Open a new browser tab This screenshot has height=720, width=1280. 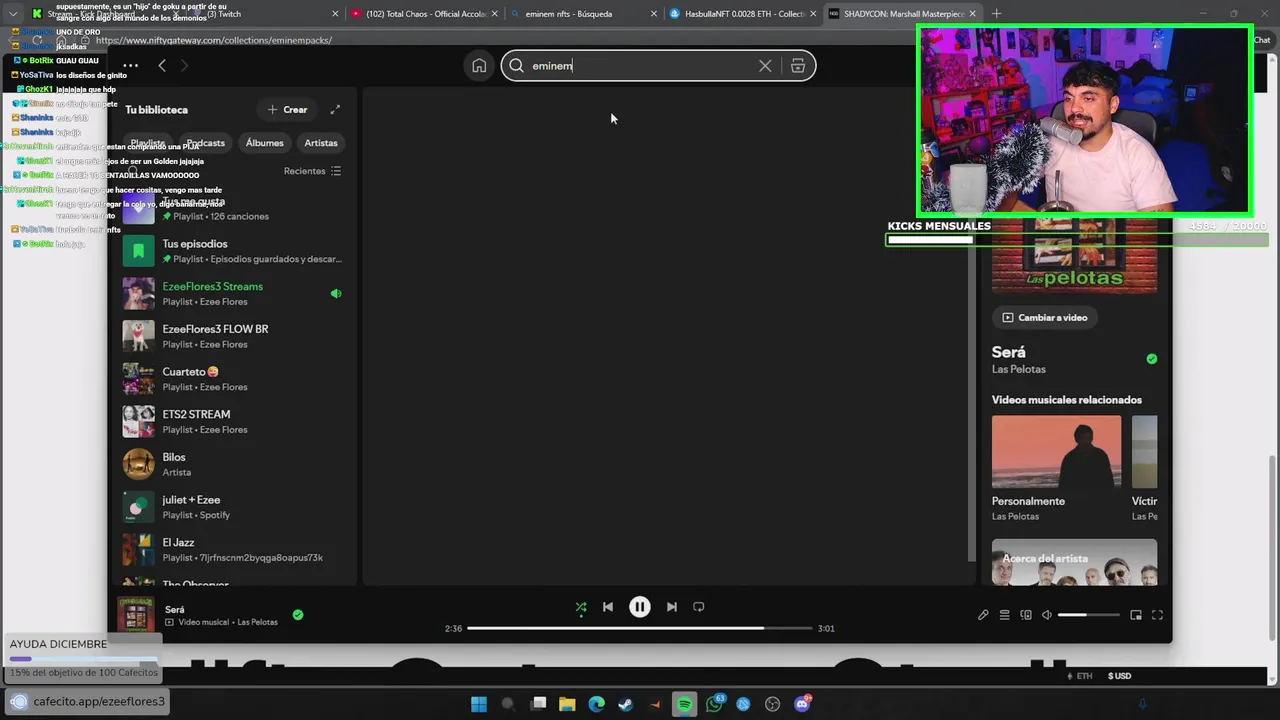click(996, 14)
